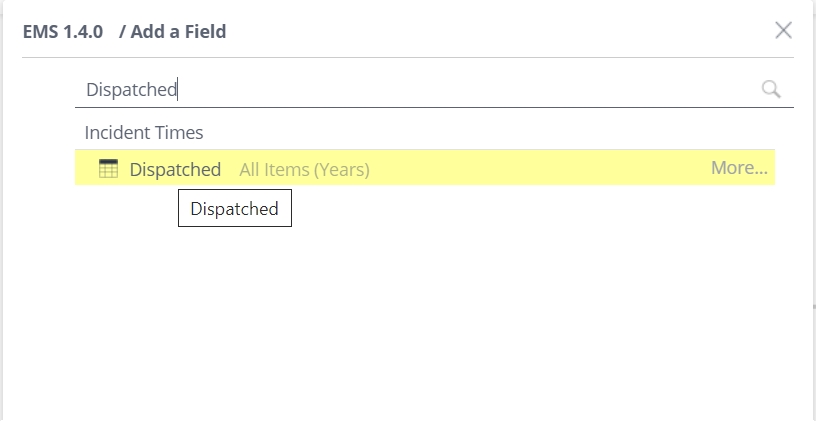Click the Incident Times group header

pyautogui.click(x=144, y=132)
